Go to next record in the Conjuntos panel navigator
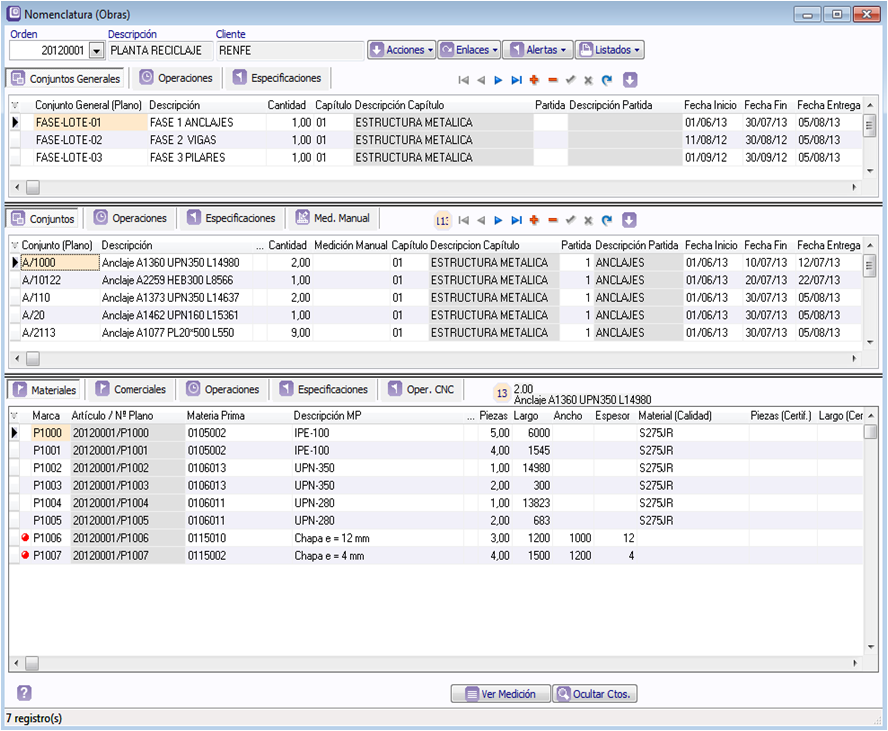888x731 pixels. (498, 220)
